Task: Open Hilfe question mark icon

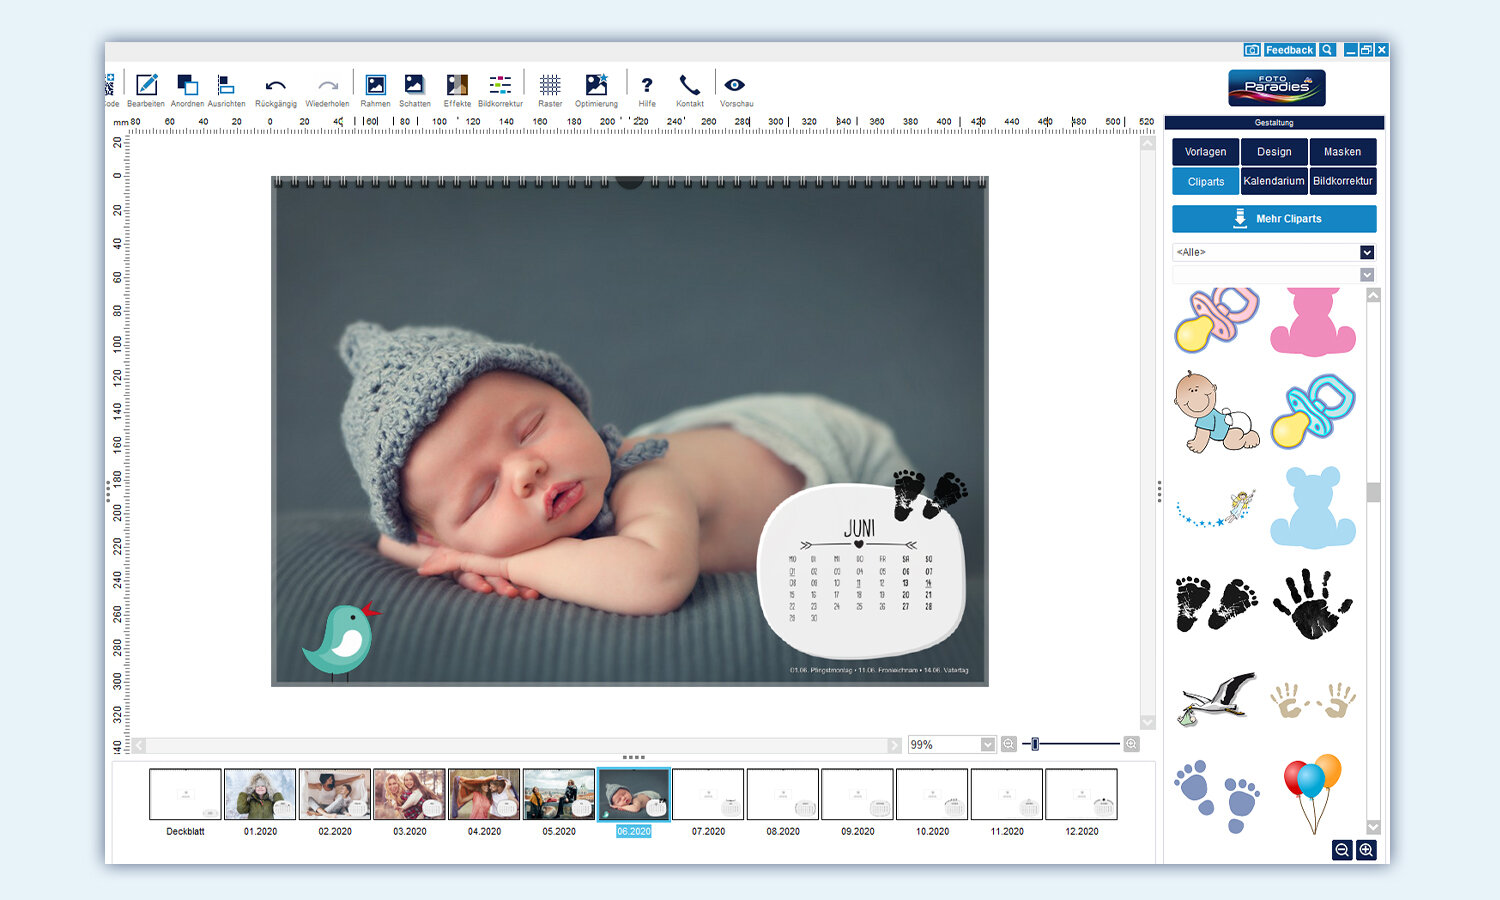Action: point(647,86)
